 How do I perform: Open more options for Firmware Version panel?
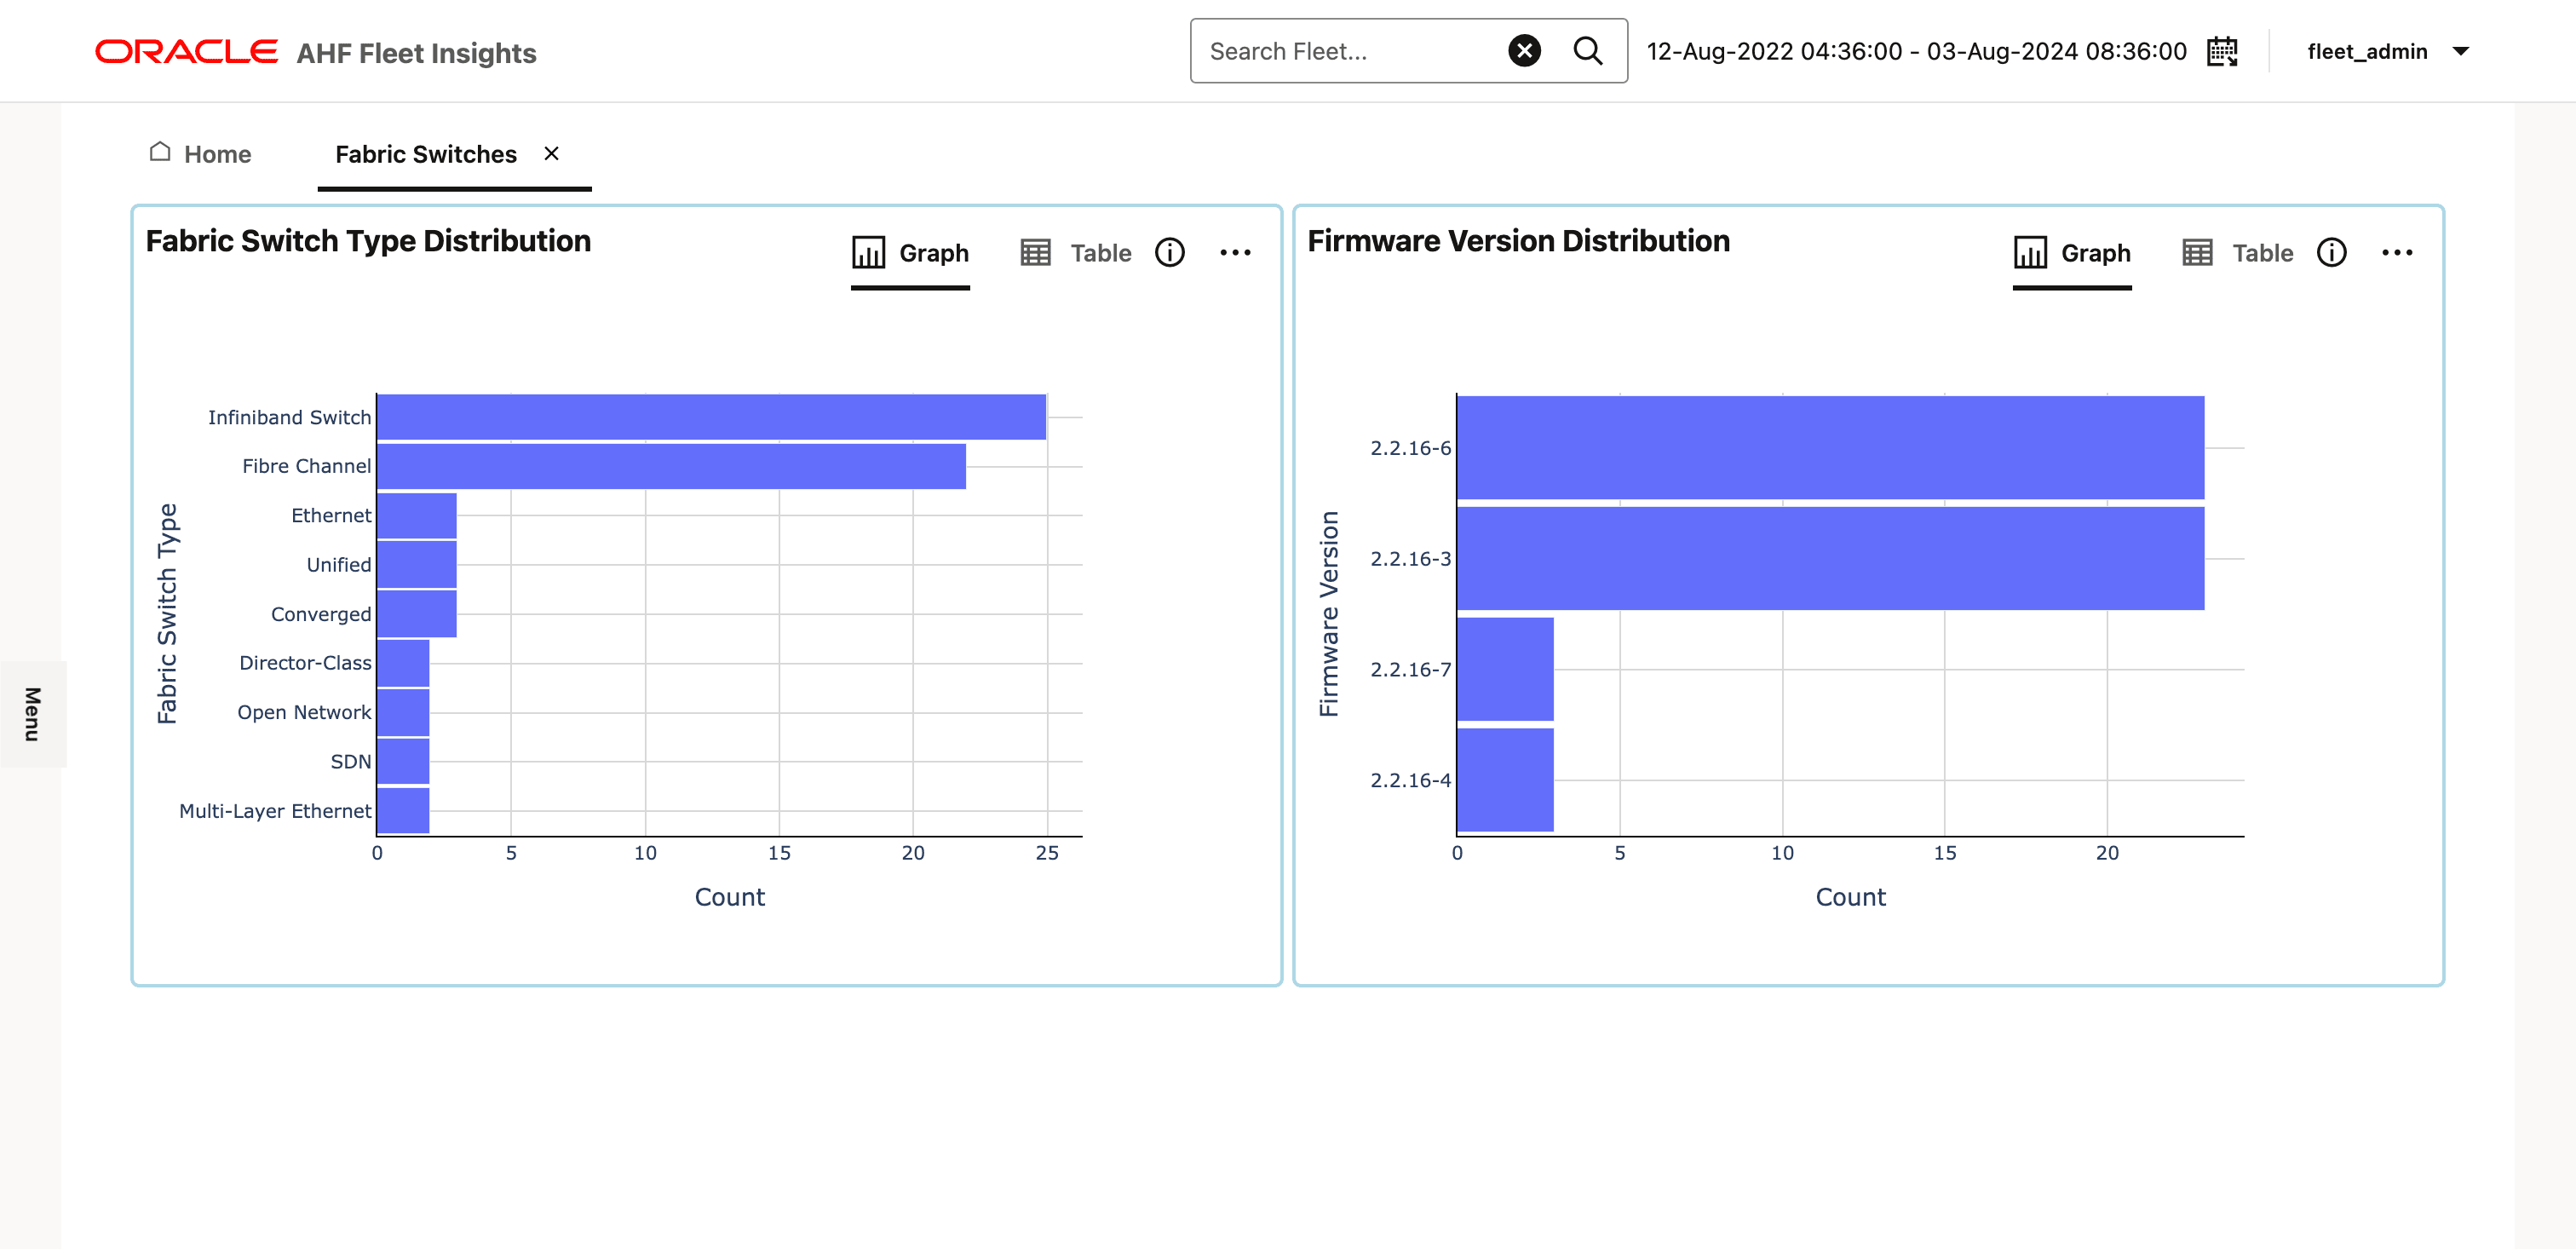[2396, 253]
